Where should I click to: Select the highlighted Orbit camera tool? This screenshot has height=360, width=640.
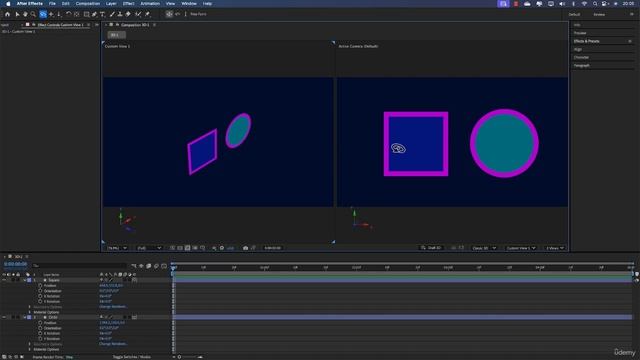coord(43,14)
